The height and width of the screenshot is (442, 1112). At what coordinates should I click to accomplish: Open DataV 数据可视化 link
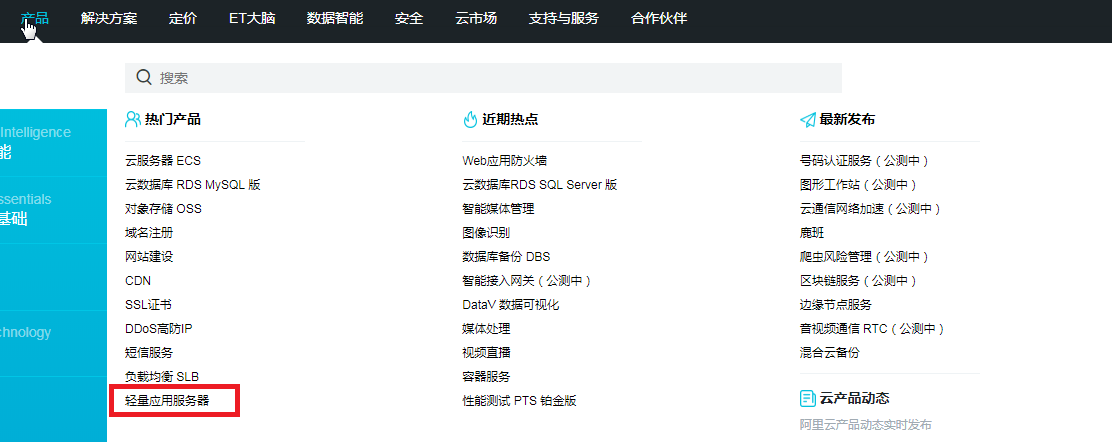point(511,305)
